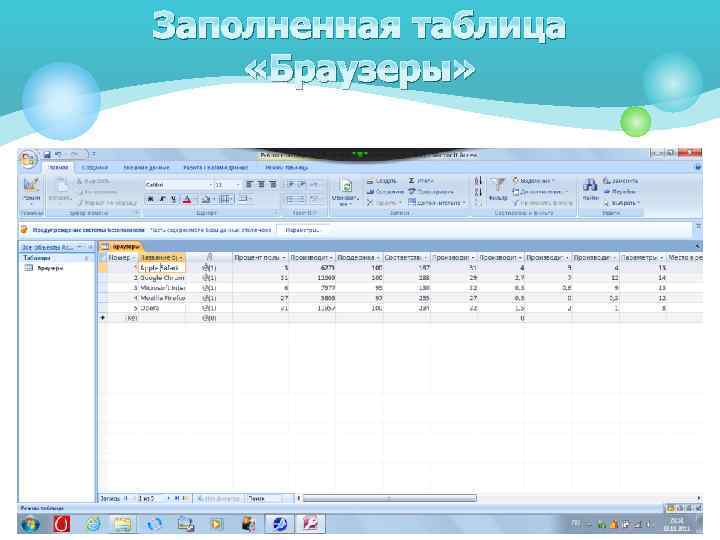This screenshot has width=720, height=540.
Task: Open Internet Explorer on the taskbar
Action: [x=93, y=524]
